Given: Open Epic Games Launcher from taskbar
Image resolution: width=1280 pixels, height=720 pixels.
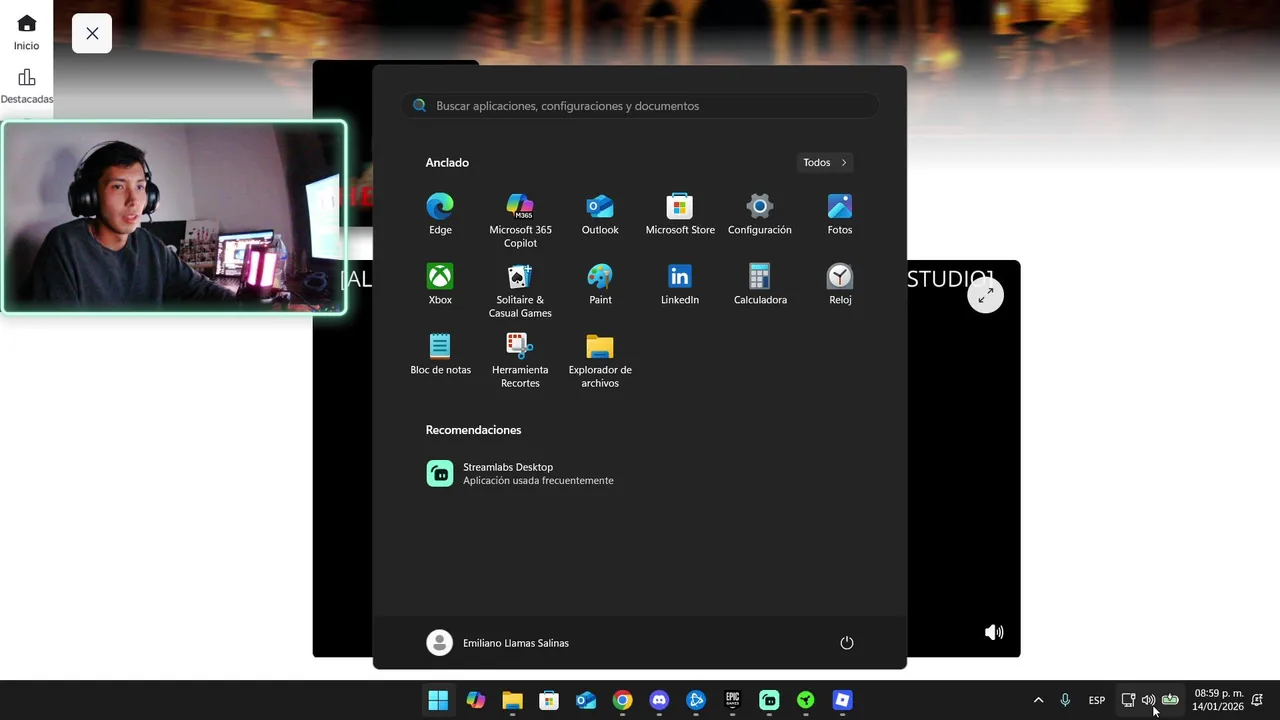Looking at the screenshot, I should 732,700.
